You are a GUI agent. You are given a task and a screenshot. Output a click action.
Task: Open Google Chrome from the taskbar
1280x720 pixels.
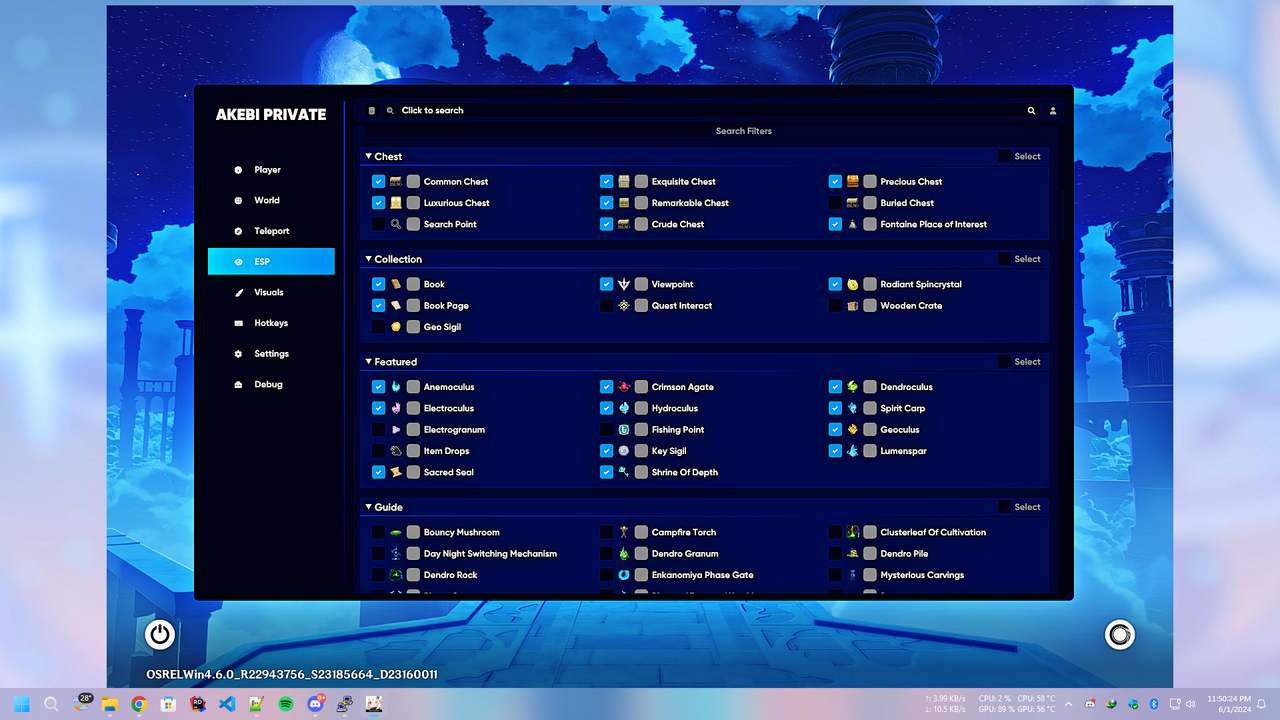coord(139,704)
